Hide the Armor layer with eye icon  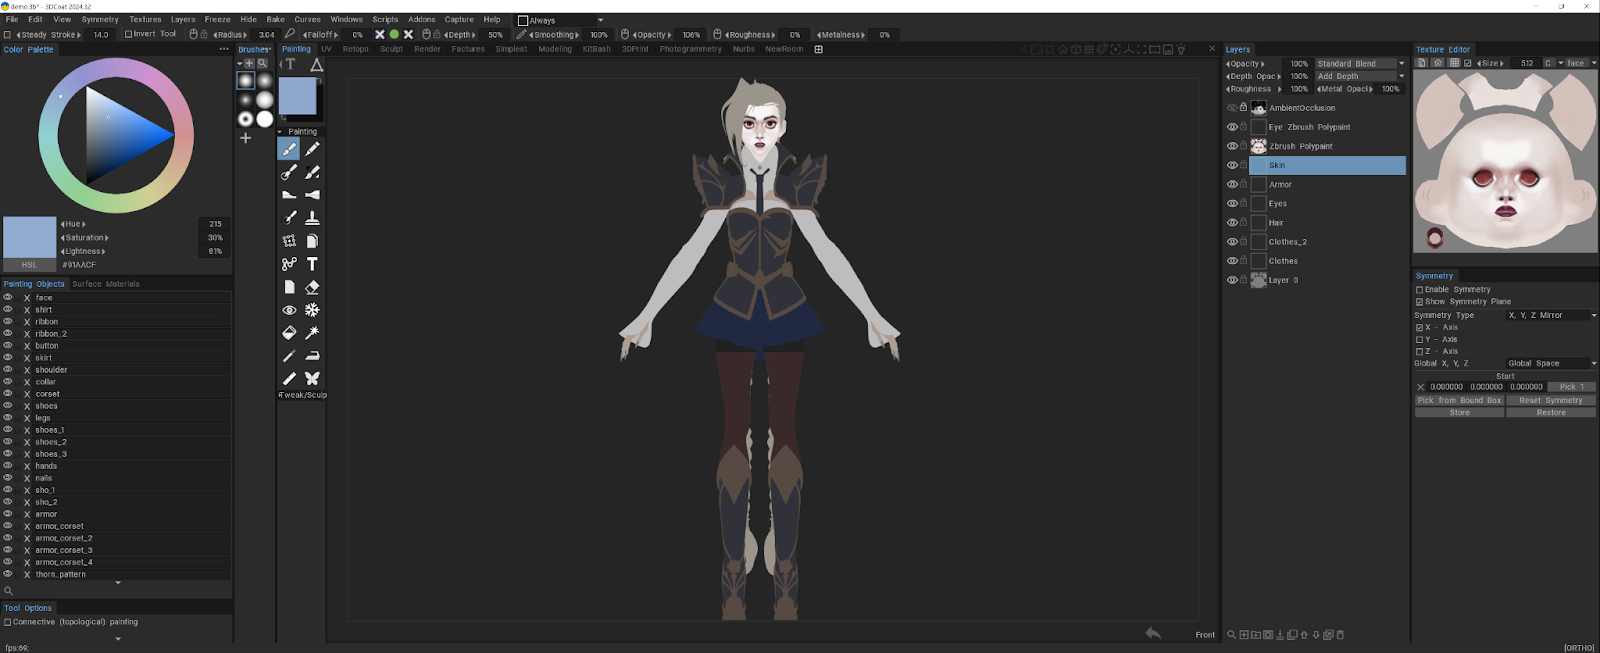pos(1232,184)
